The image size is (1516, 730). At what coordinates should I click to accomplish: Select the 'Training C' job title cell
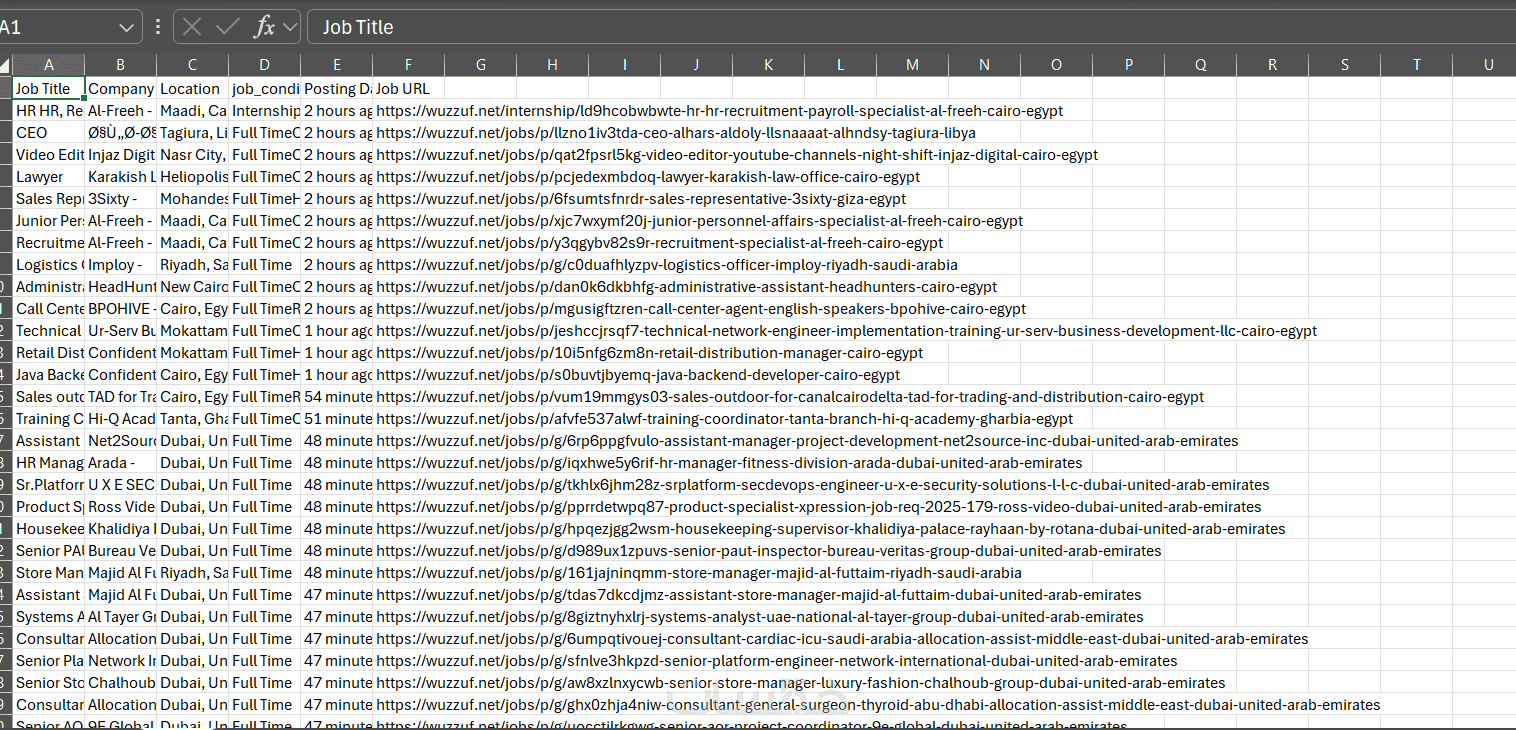(x=49, y=418)
